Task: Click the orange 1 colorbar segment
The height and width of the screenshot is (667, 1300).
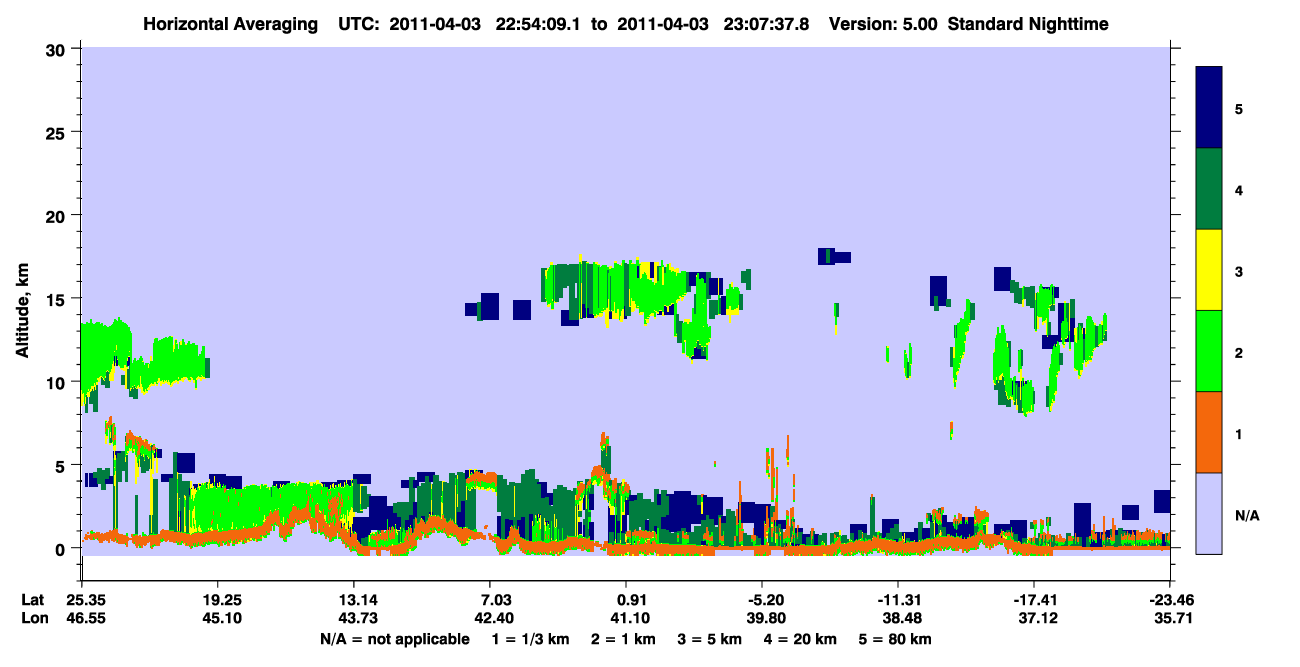Action: pyautogui.click(x=1209, y=432)
